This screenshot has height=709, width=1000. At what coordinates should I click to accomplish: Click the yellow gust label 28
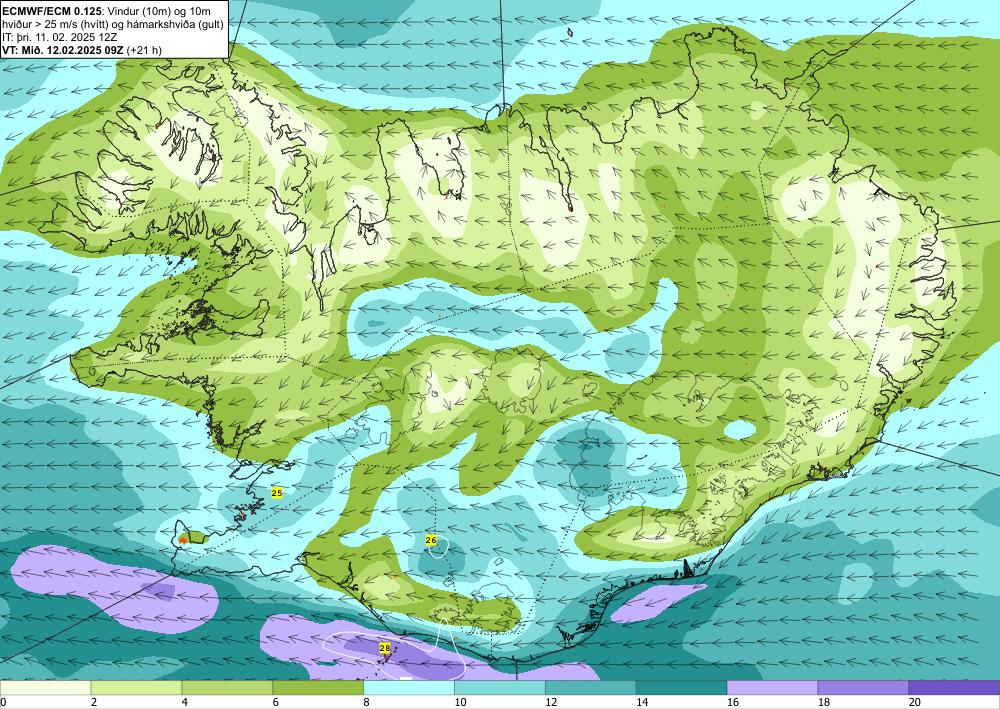click(x=385, y=648)
